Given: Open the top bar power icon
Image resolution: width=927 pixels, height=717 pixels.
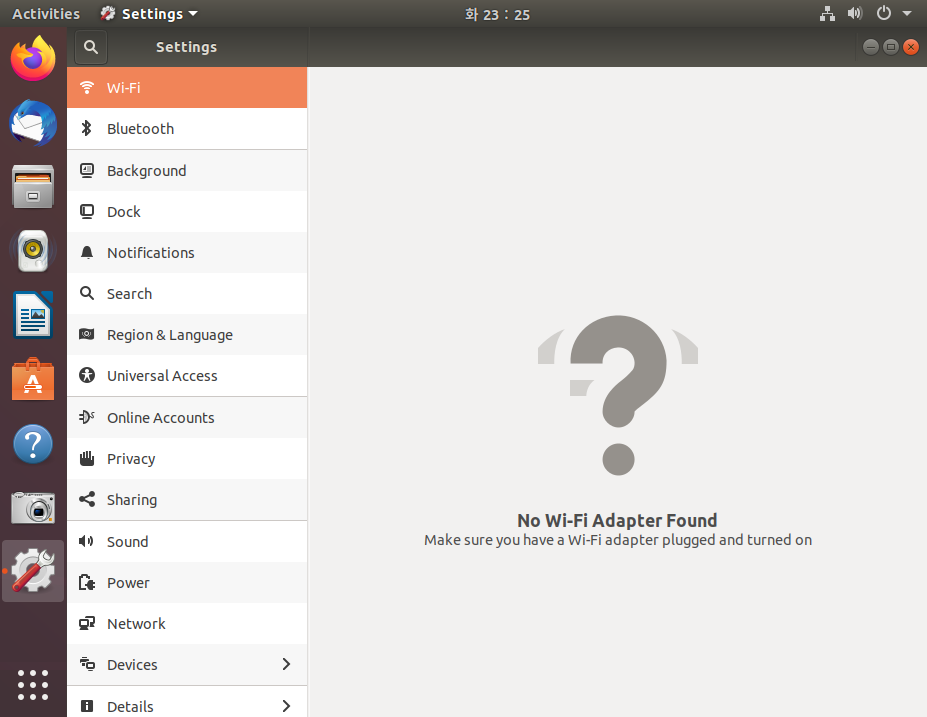Looking at the screenshot, I should coord(884,13).
